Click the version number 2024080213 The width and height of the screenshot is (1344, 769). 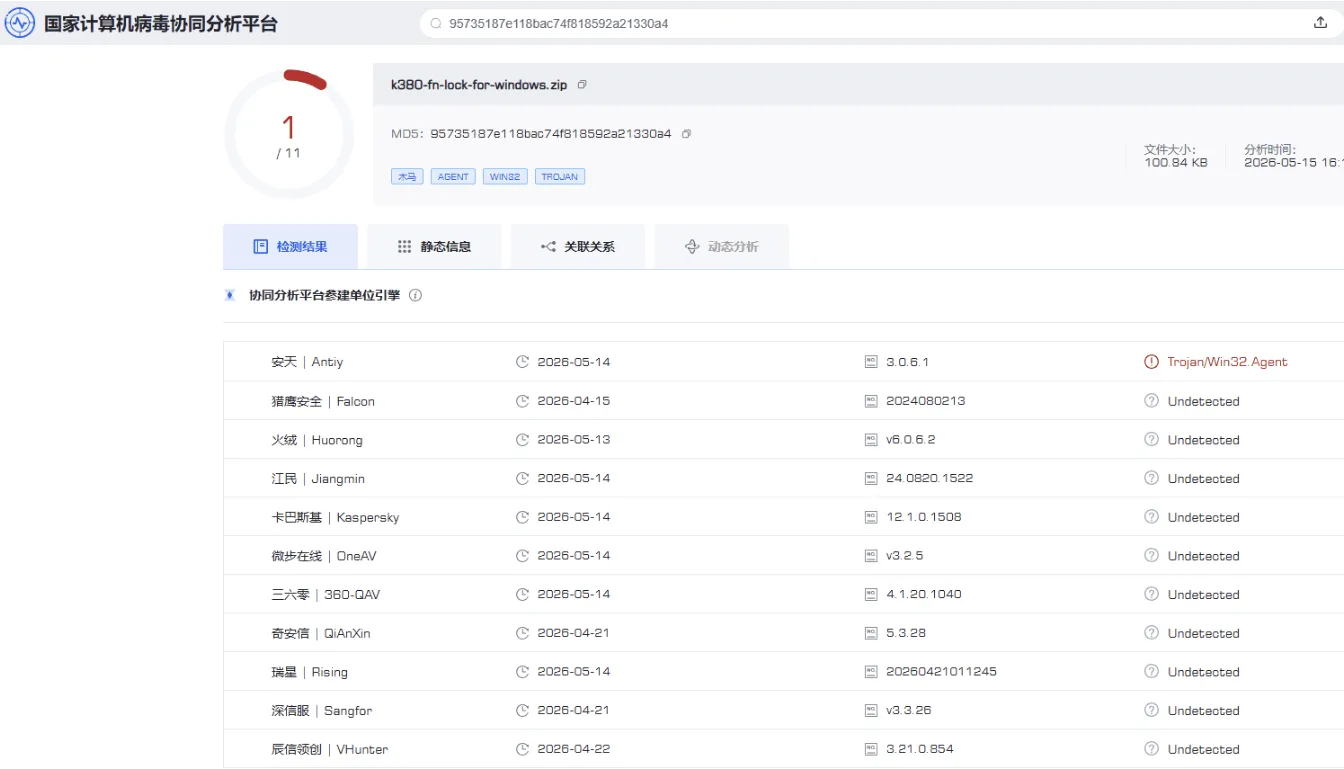coord(926,401)
